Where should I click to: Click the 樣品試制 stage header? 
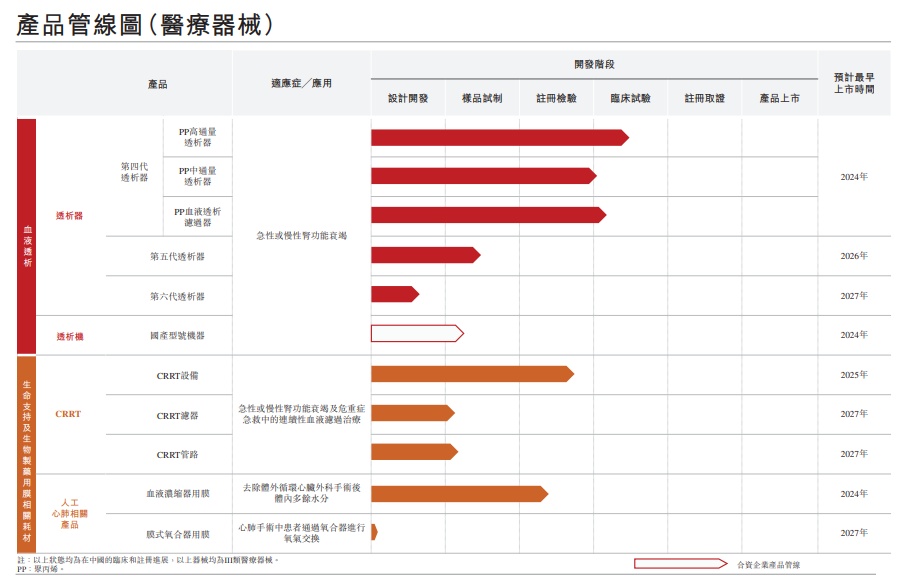tap(482, 98)
